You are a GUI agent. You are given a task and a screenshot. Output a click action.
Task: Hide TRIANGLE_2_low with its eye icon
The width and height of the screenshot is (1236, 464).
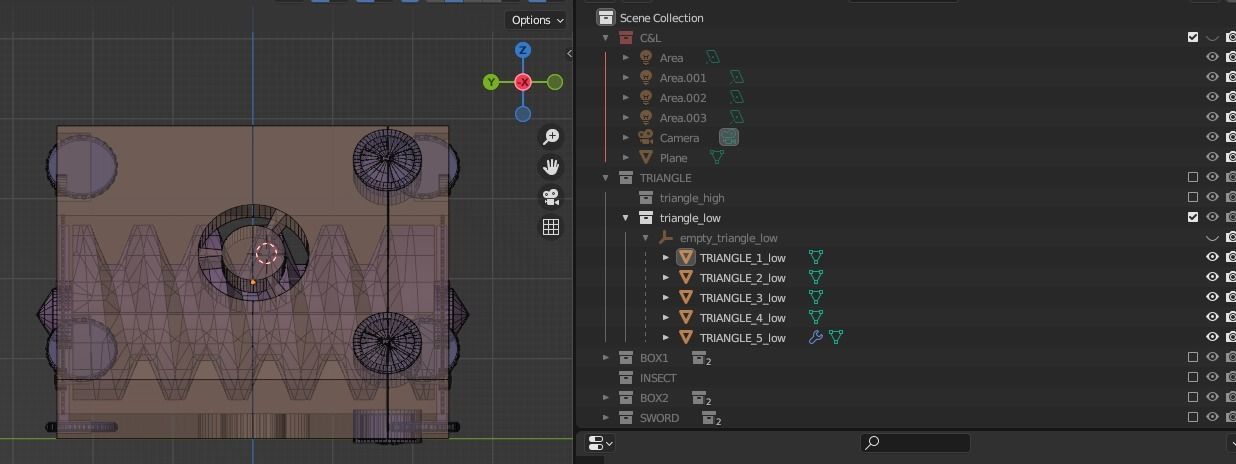[x=1212, y=277]
